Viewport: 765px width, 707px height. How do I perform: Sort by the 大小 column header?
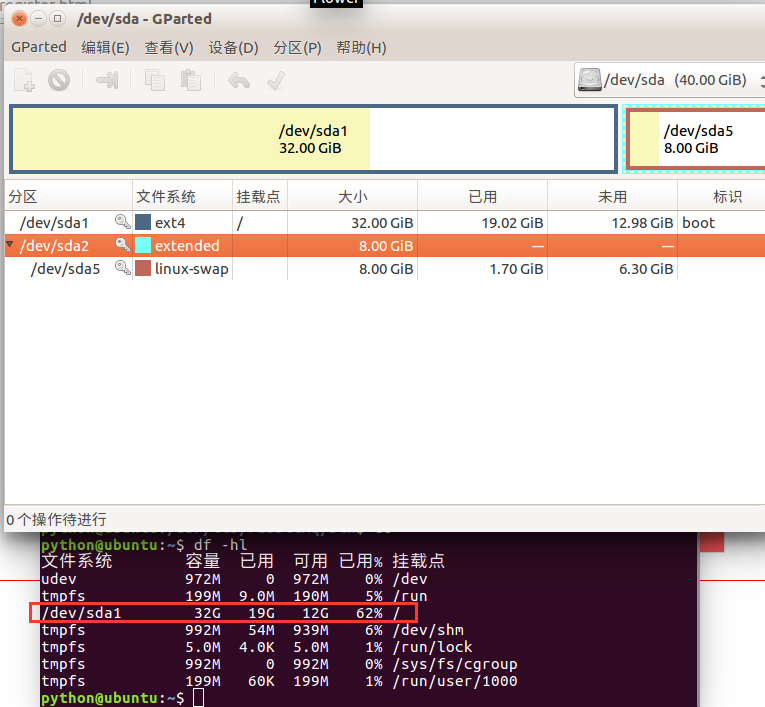352,196
